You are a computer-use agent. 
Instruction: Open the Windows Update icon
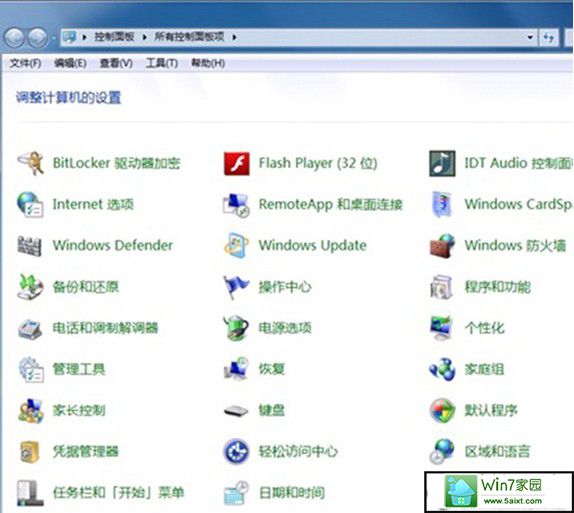(236, 245)
